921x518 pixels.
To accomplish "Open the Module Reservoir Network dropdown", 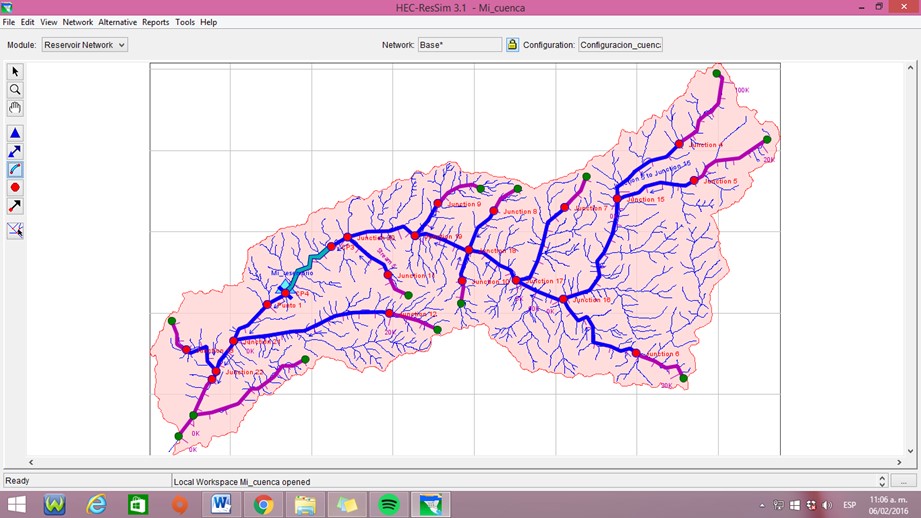I will tap(85, 45).
